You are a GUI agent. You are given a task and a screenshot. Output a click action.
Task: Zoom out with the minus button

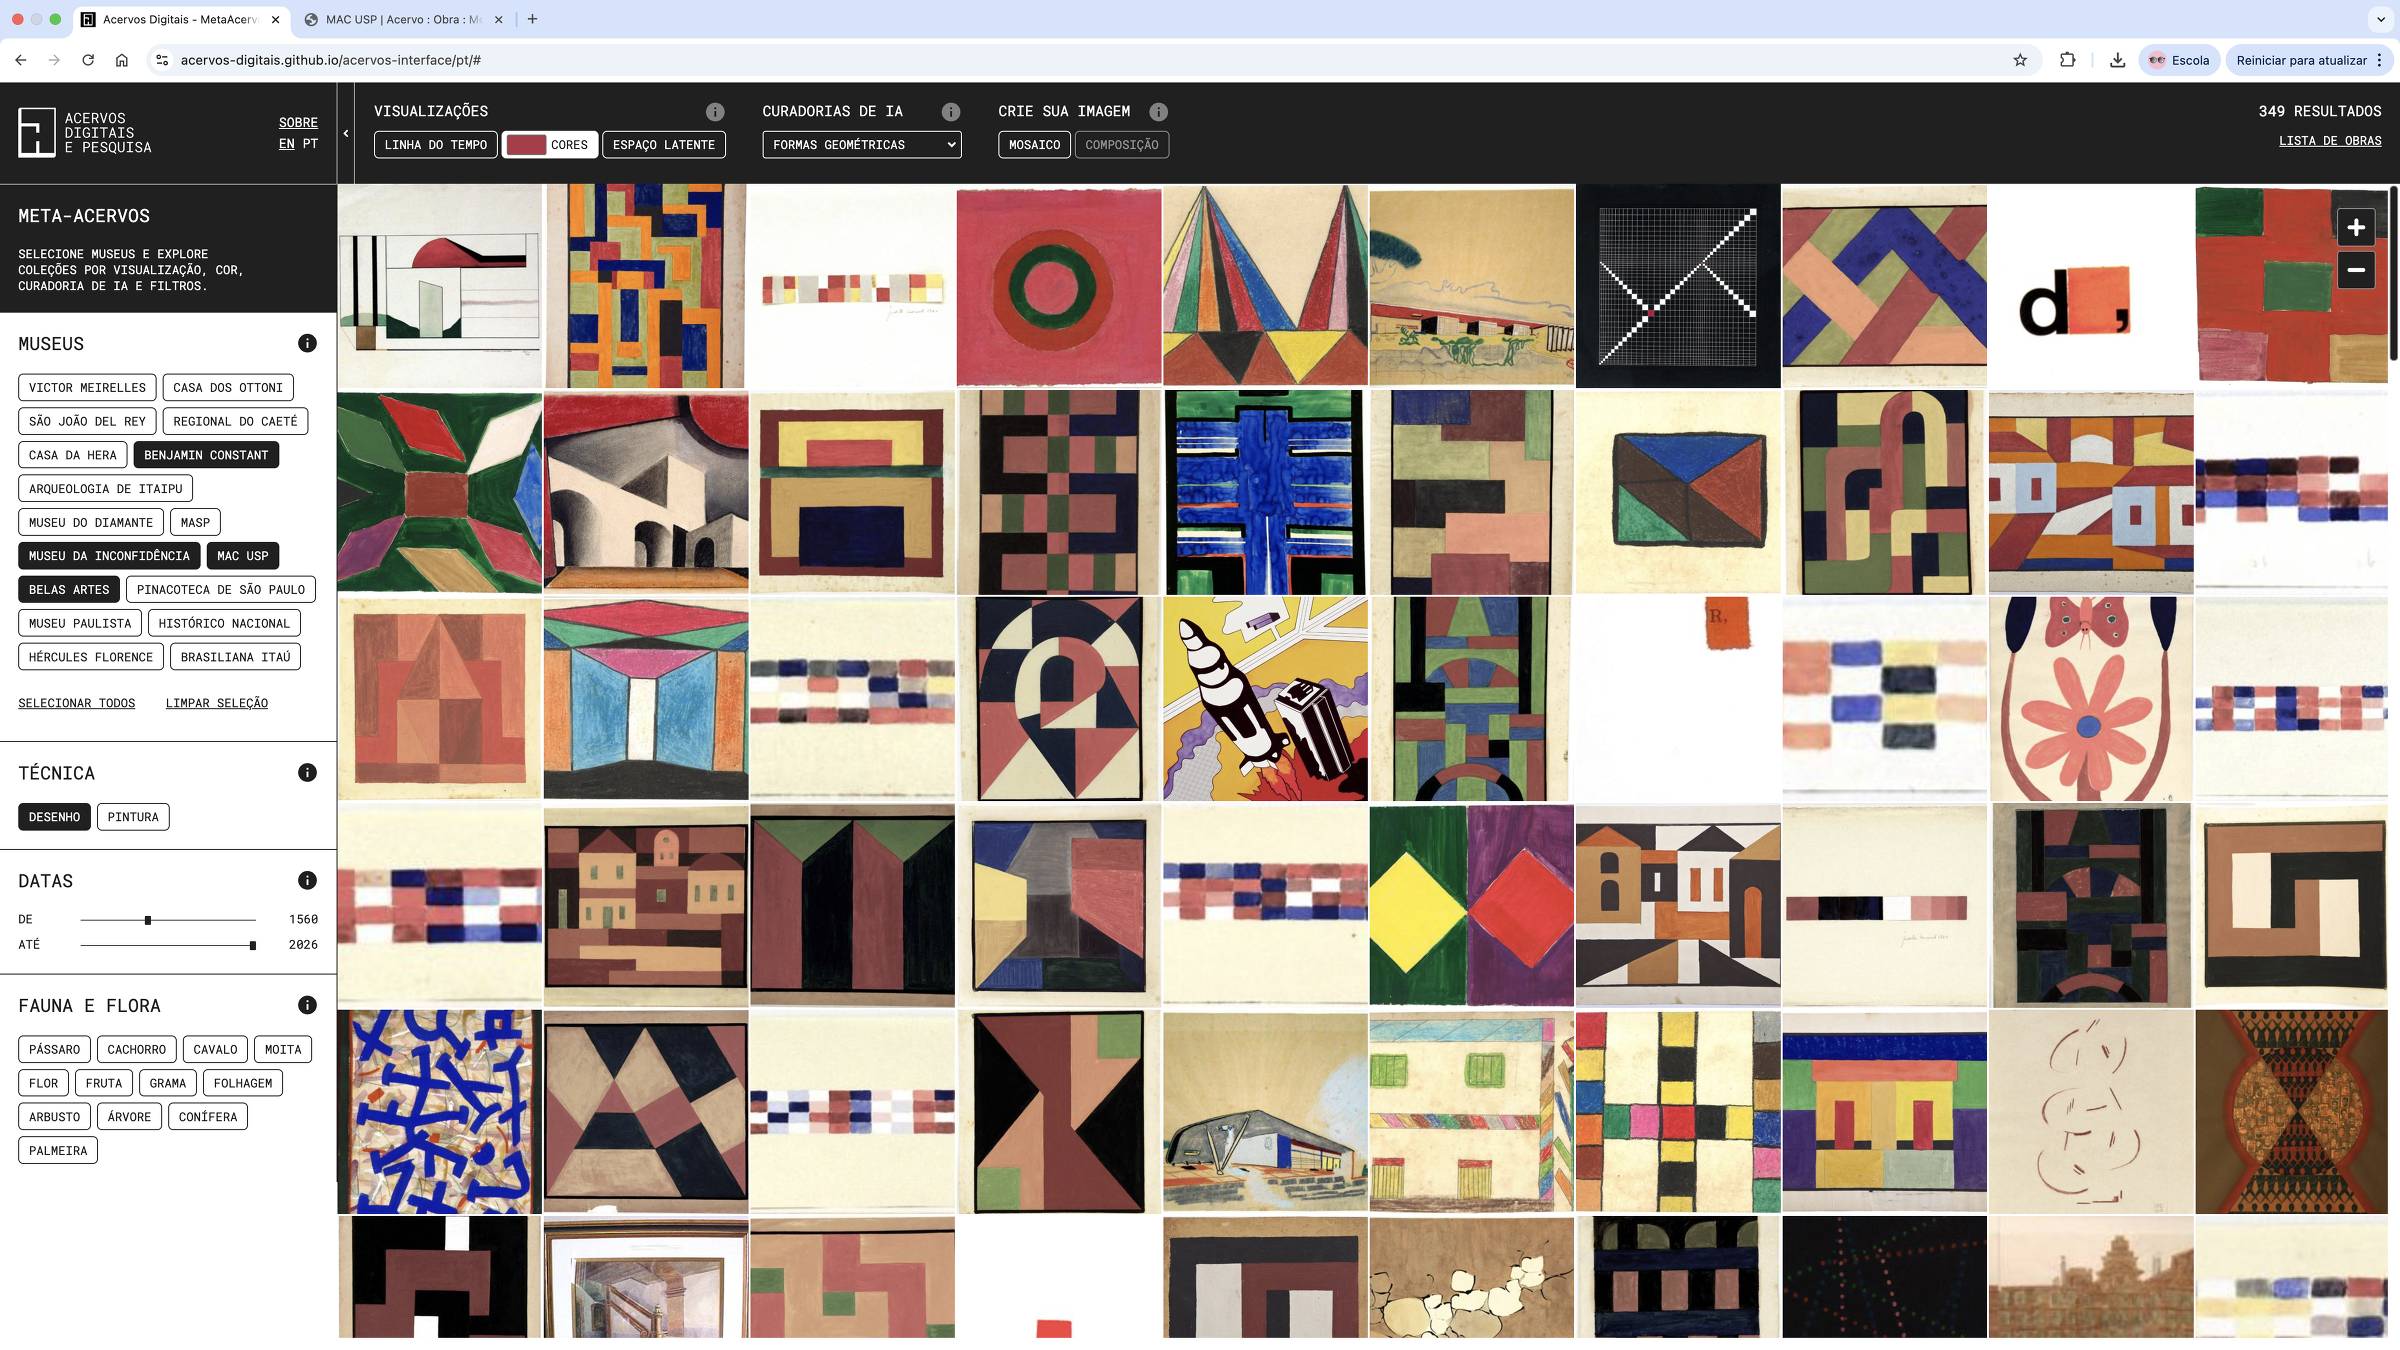click(x=2356, y=270)
